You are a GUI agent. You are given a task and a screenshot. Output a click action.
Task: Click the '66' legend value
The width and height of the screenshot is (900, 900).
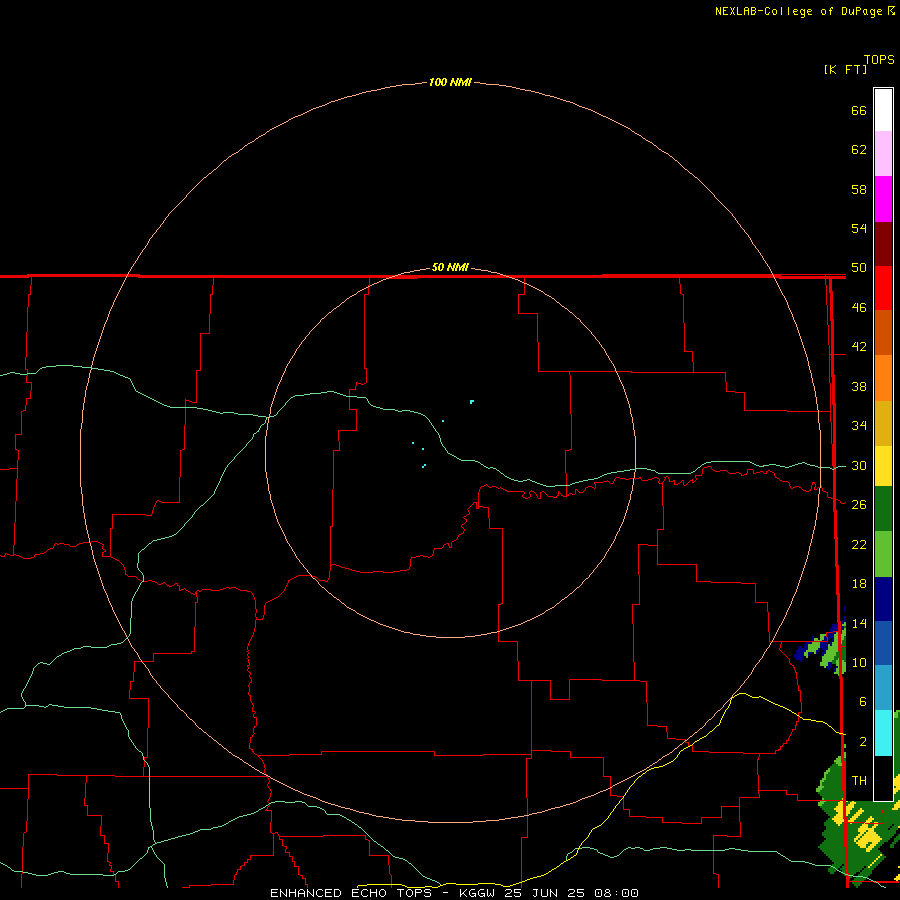(859, 110)
